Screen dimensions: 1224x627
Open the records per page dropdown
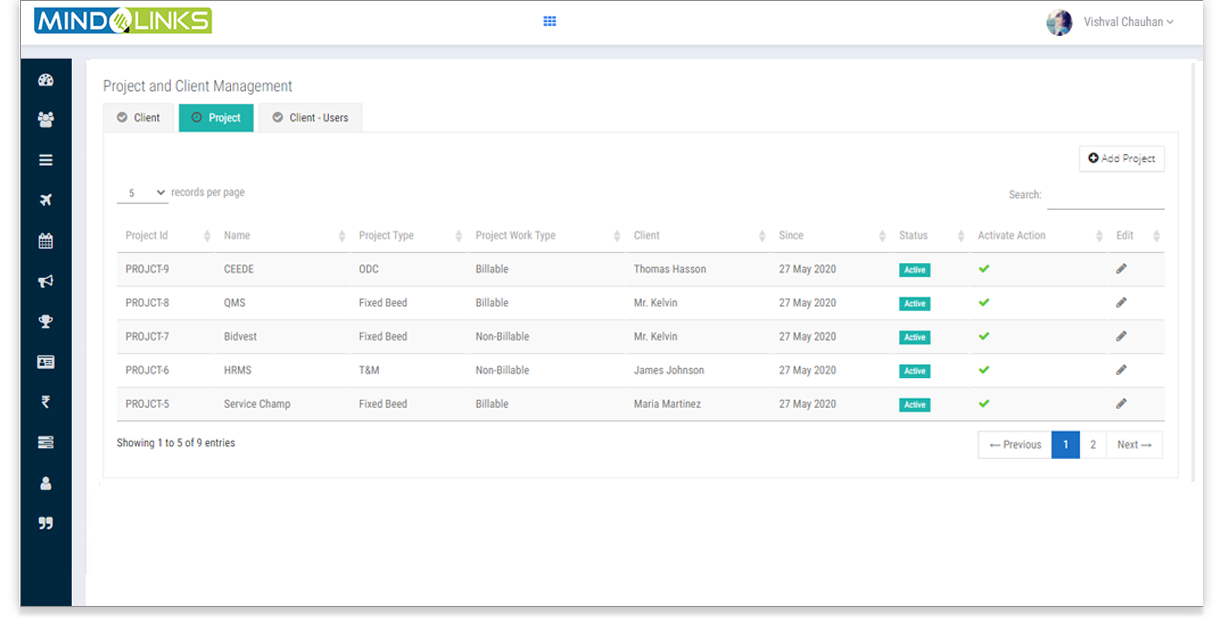pyautogui.click(x=143, y=193)
